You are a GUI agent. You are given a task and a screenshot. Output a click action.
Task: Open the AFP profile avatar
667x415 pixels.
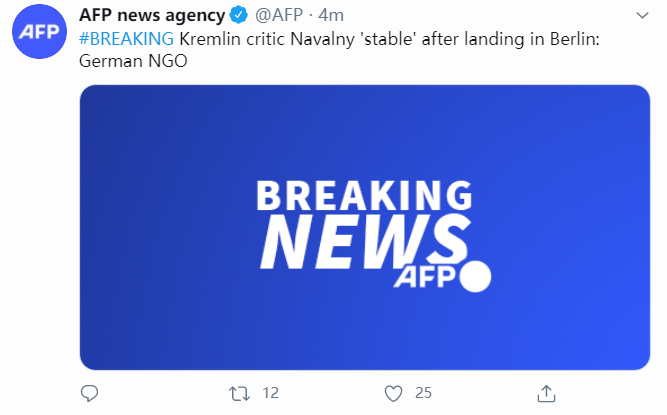point(40,39)
